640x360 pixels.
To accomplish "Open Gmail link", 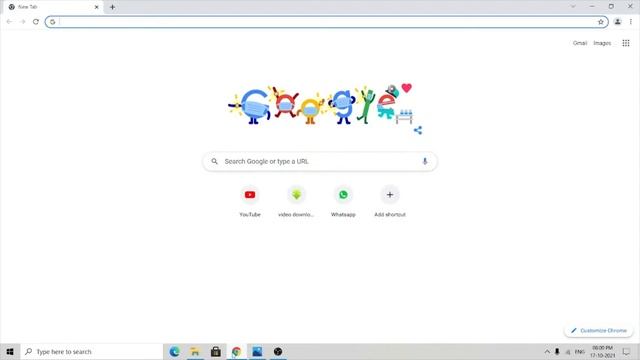I will coord(580,43).
